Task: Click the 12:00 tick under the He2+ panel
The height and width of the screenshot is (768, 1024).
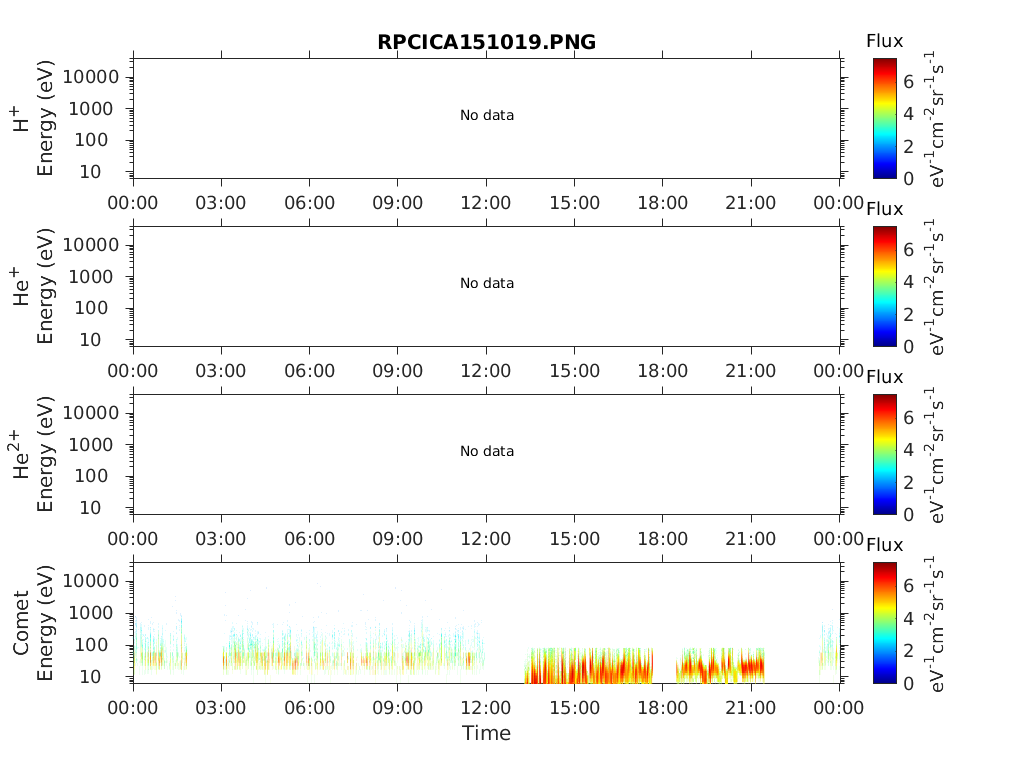Action: tap(486, 539)
